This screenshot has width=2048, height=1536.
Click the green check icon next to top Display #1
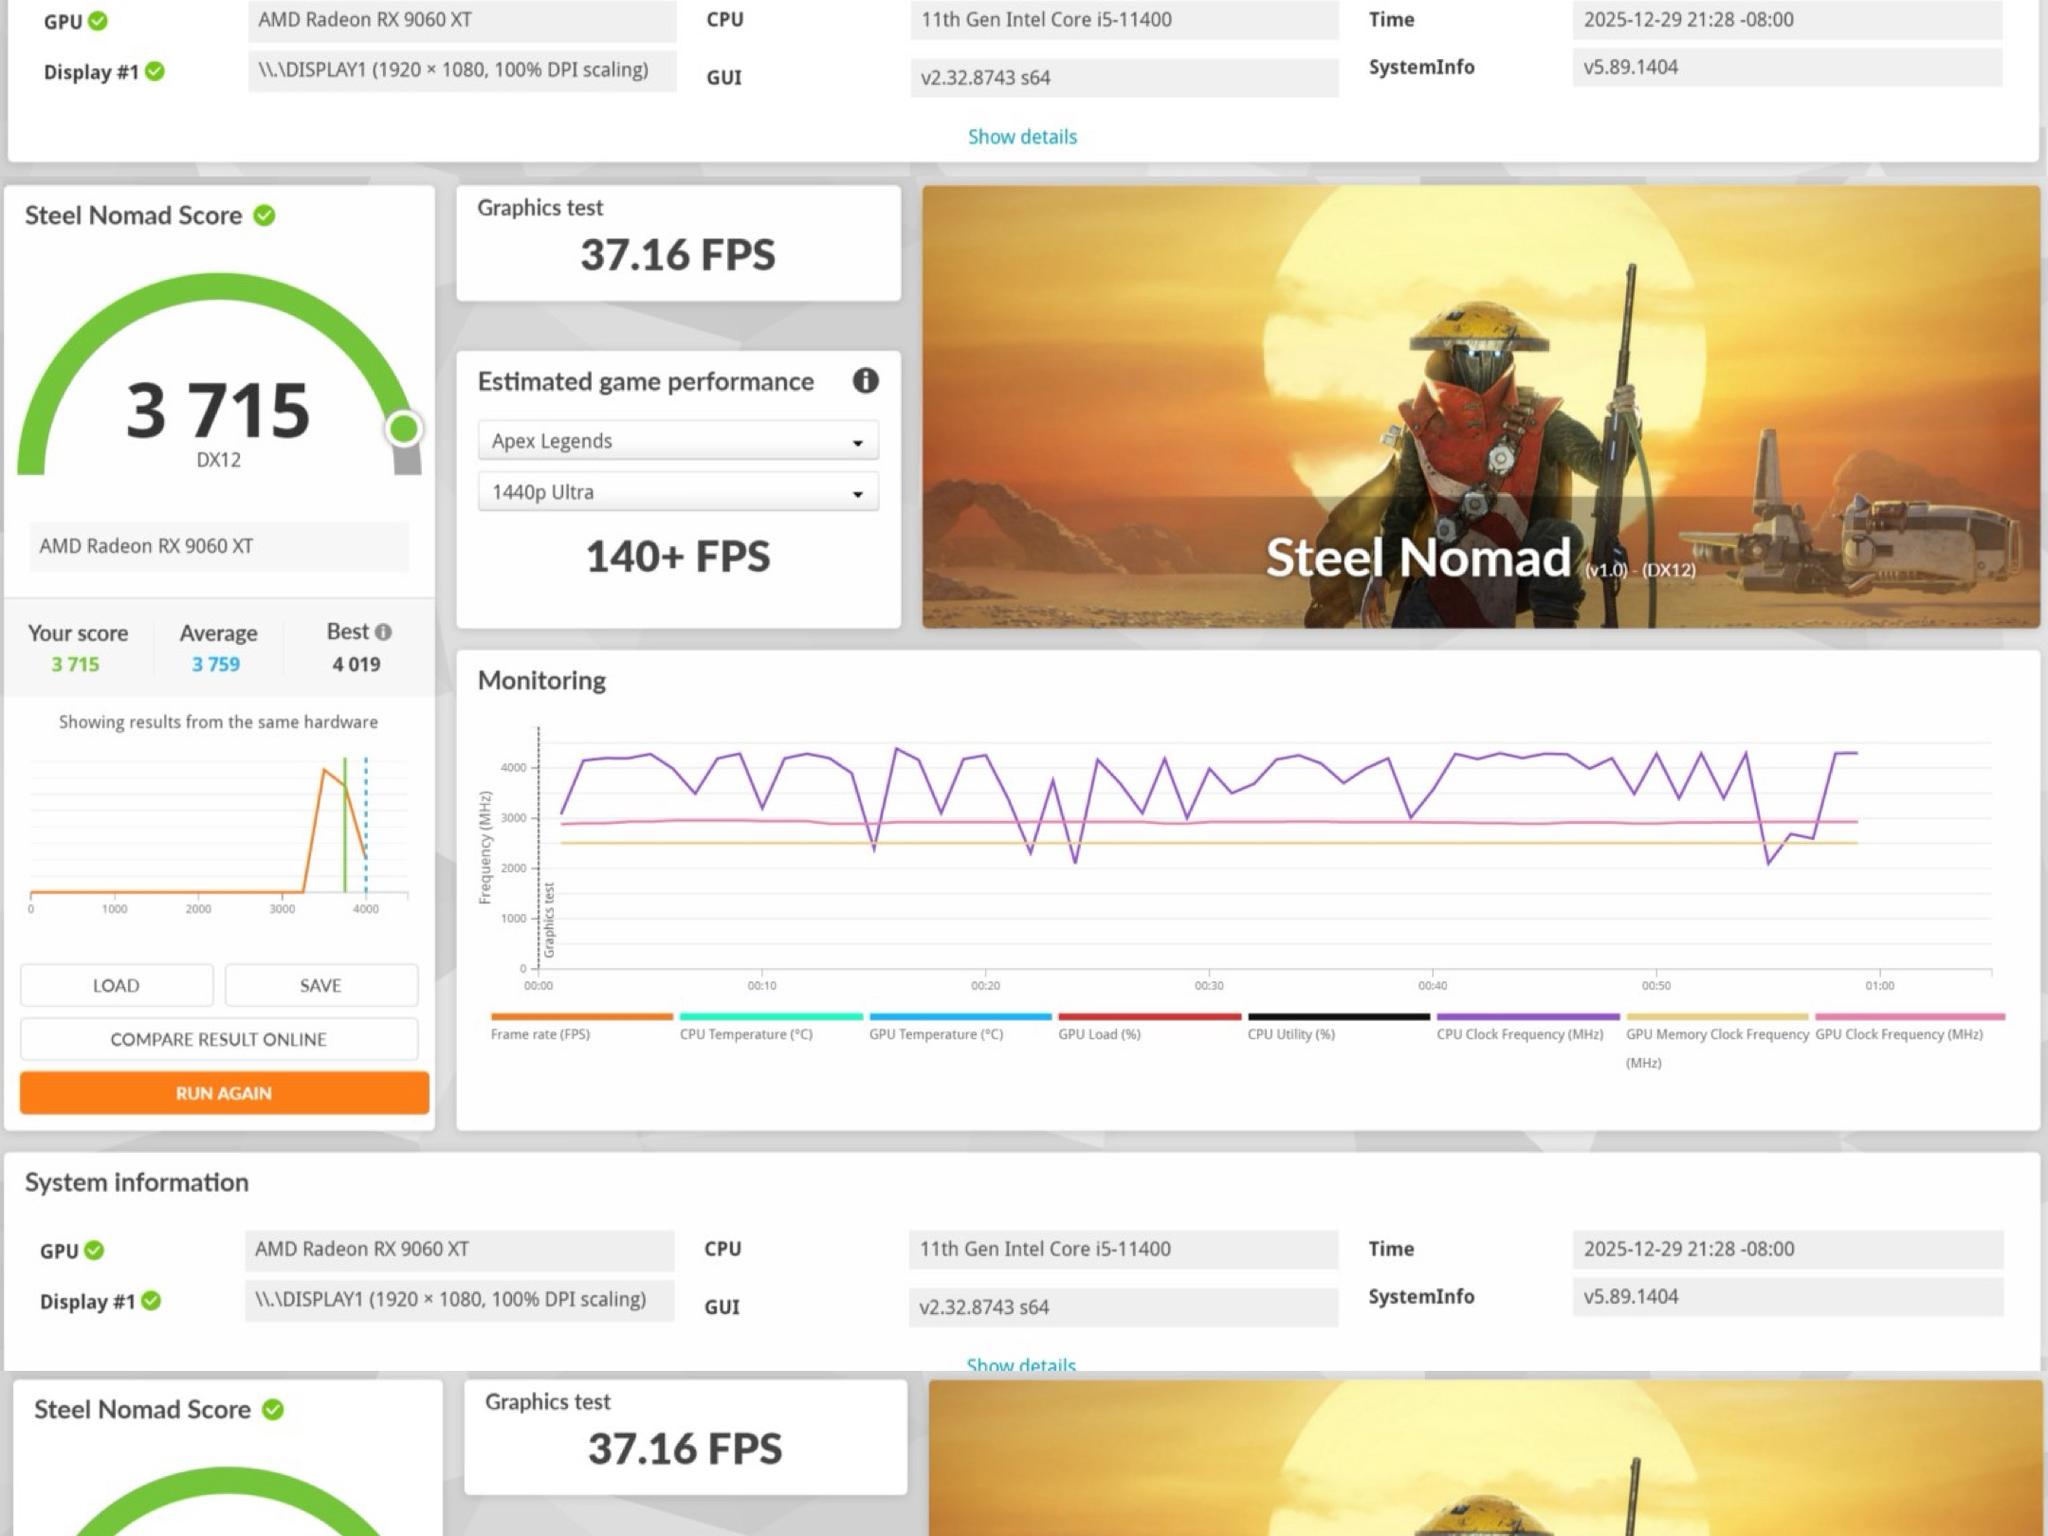tap(155, 72)
